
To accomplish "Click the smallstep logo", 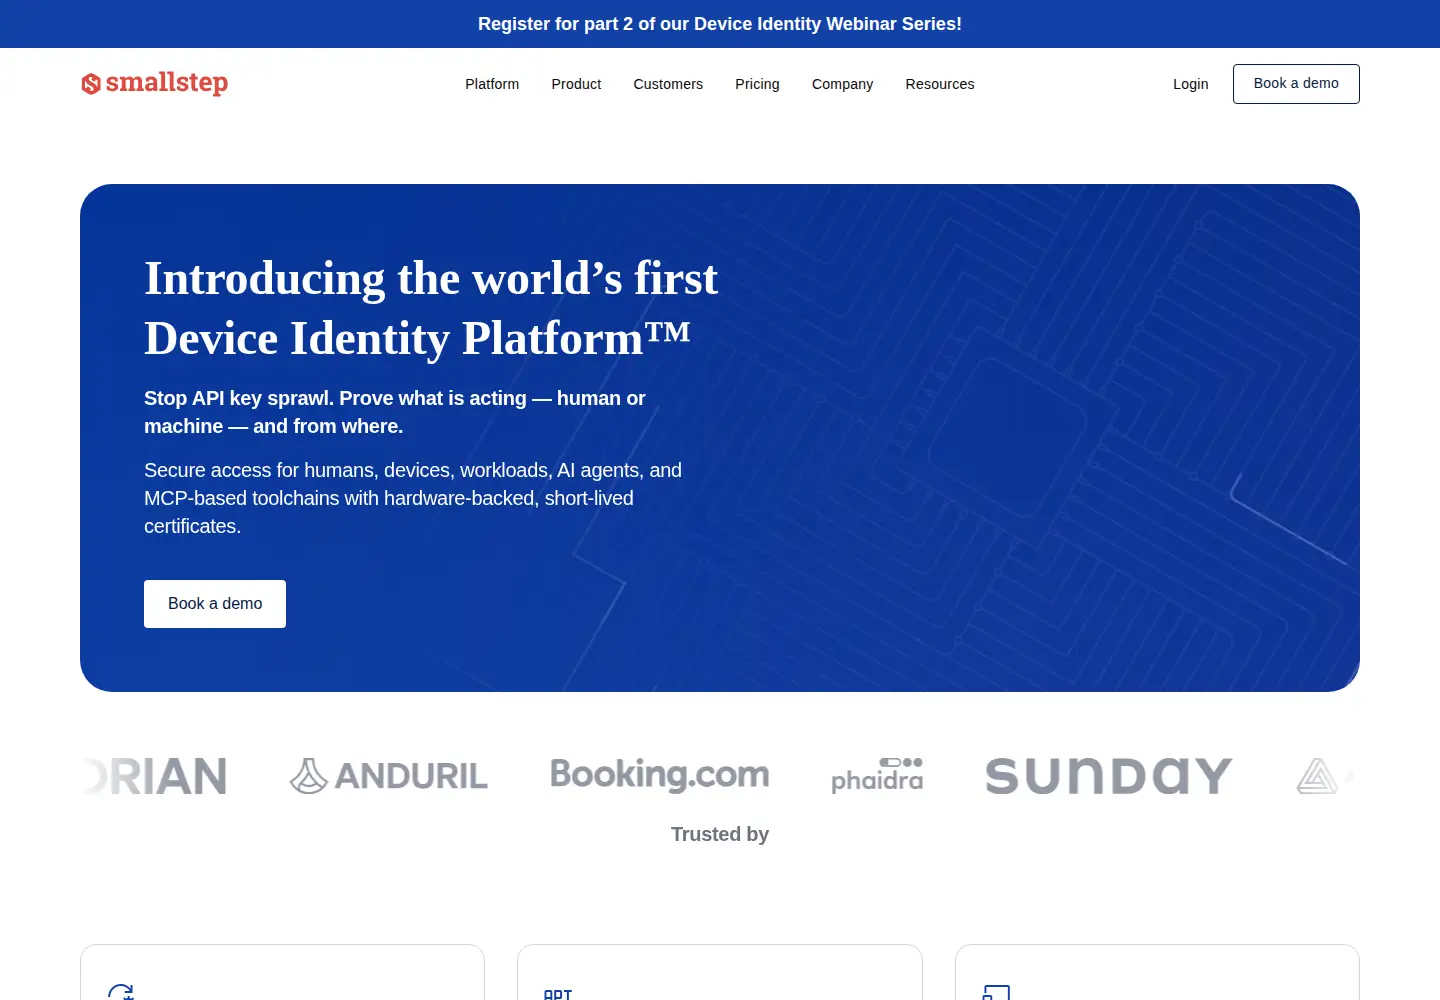I will (x=155, y=83).
